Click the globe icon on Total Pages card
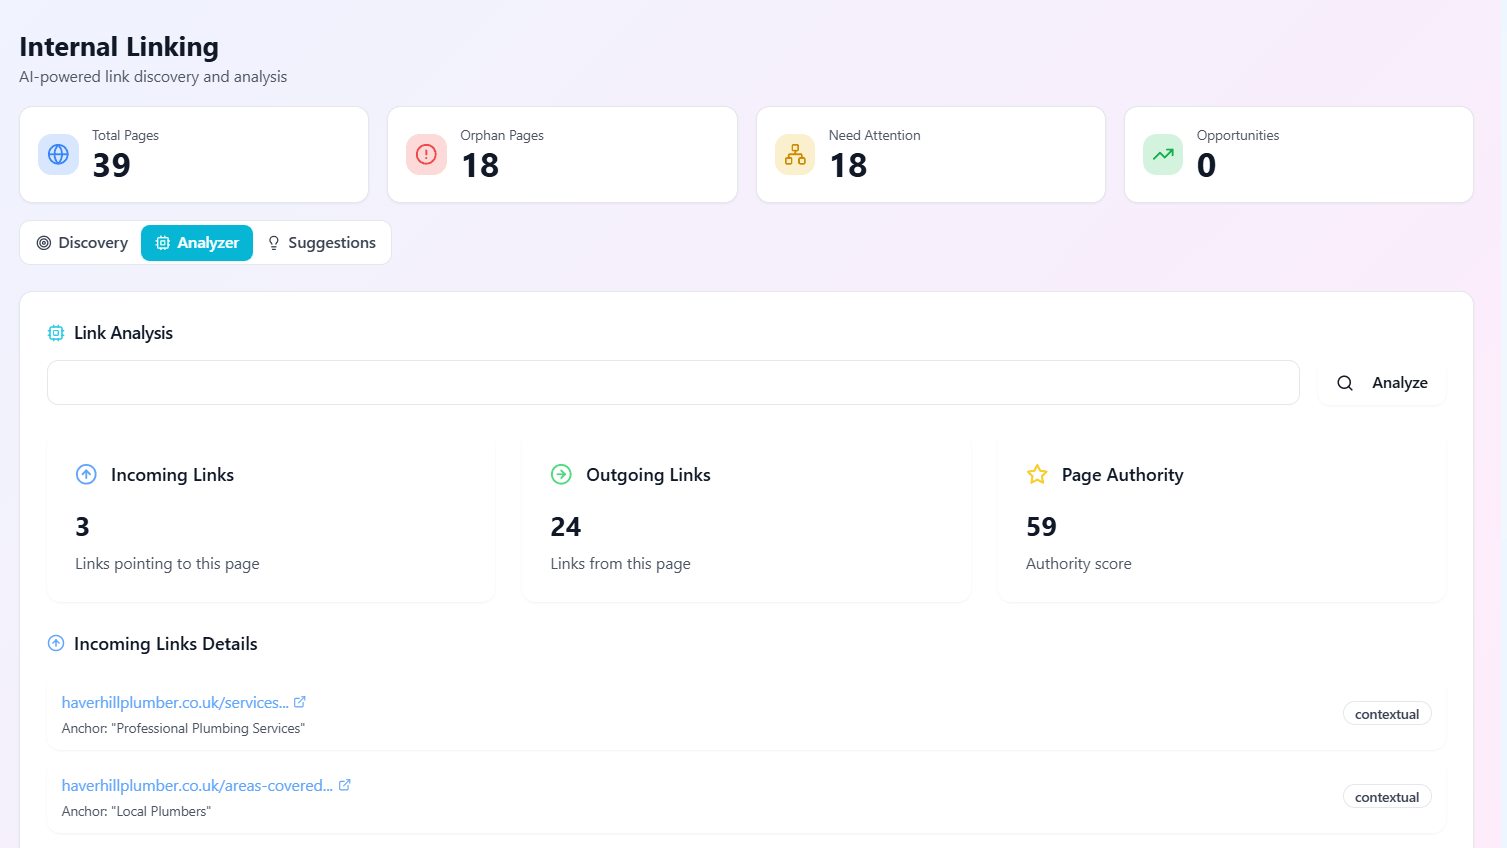Image resolution: width=1507 pixels, height=848 pixels. click(x=58, y=154)
